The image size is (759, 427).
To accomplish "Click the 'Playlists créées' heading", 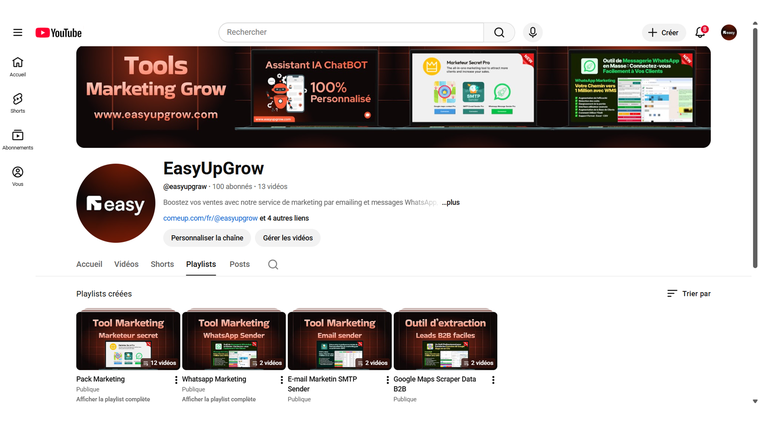I will (x=104, y=294).
